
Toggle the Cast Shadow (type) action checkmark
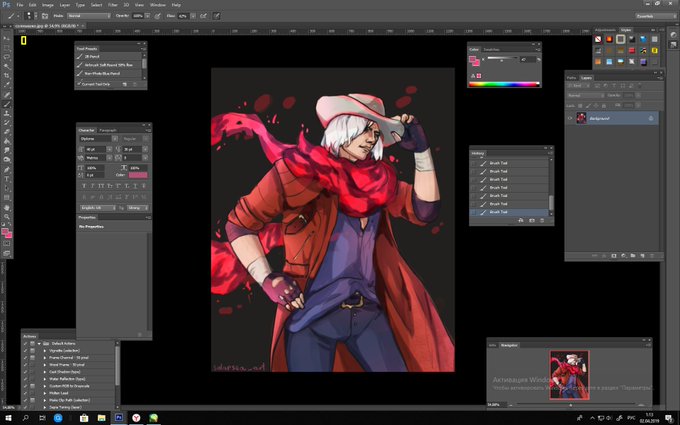point(25,372)
